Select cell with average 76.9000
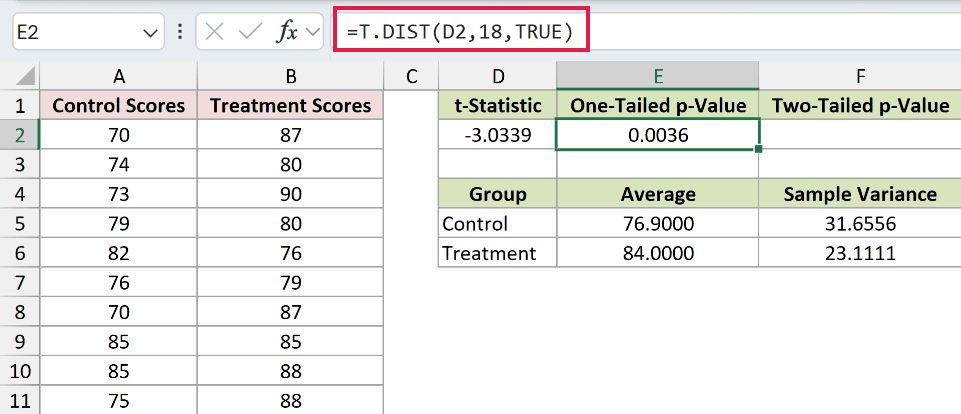961x414 pixels. tap(658, 223)
